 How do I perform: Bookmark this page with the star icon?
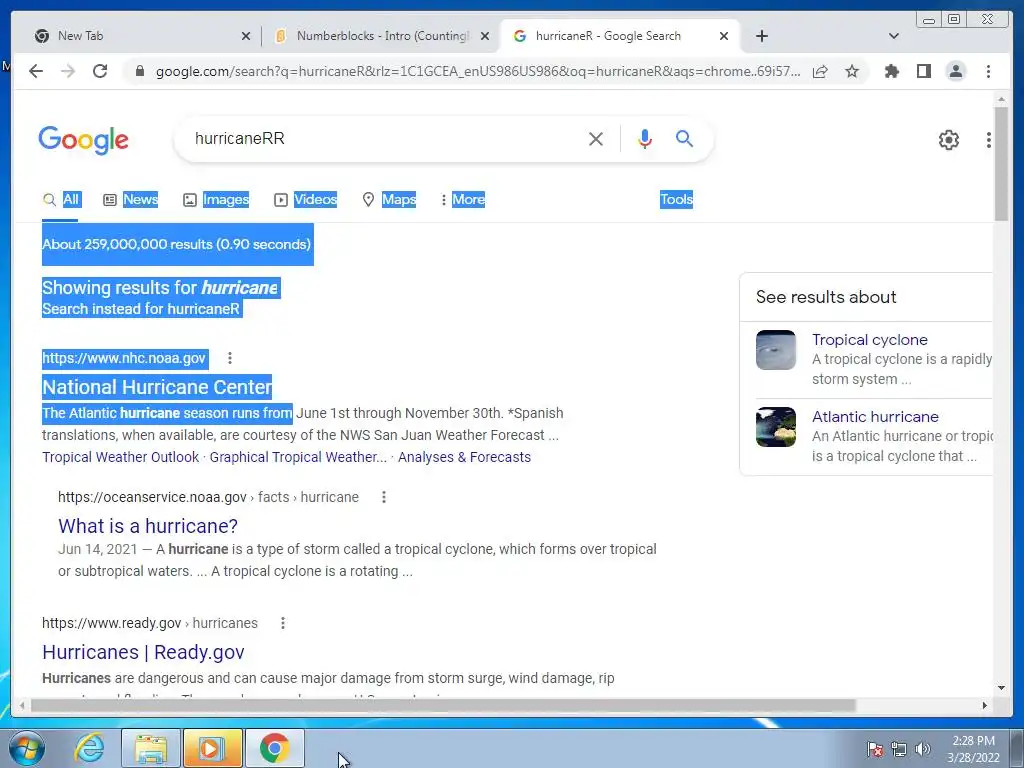[852, 71]
